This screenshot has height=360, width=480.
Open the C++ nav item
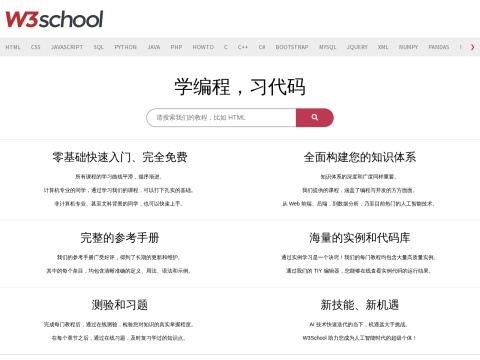(243, 47)
